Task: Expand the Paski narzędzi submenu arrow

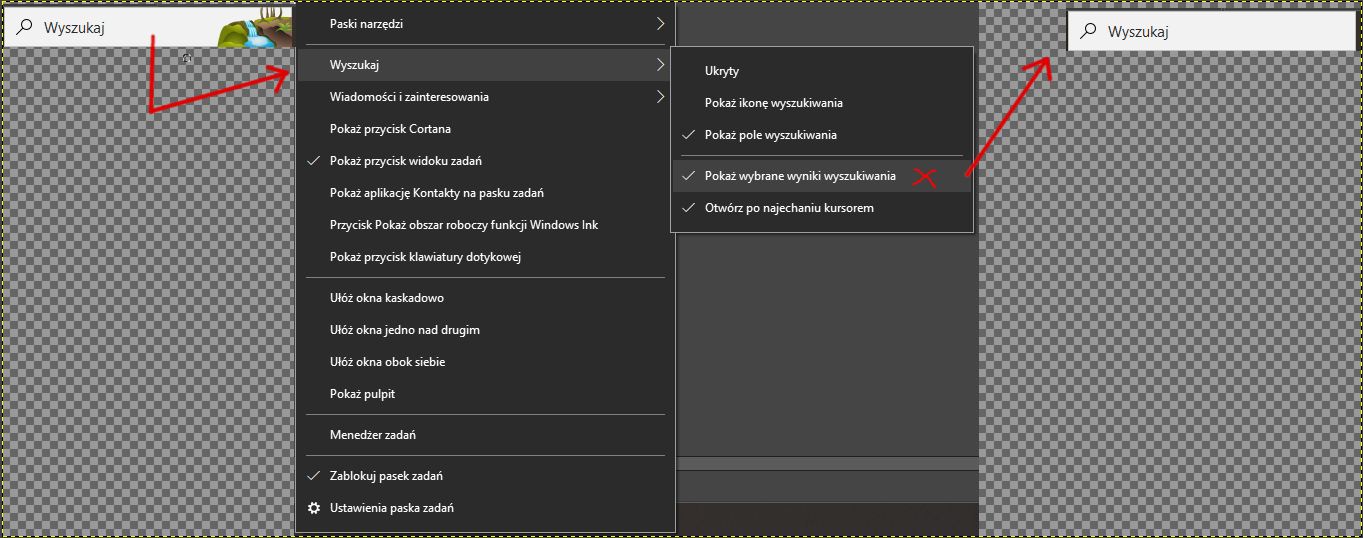Action: (660, 23)
